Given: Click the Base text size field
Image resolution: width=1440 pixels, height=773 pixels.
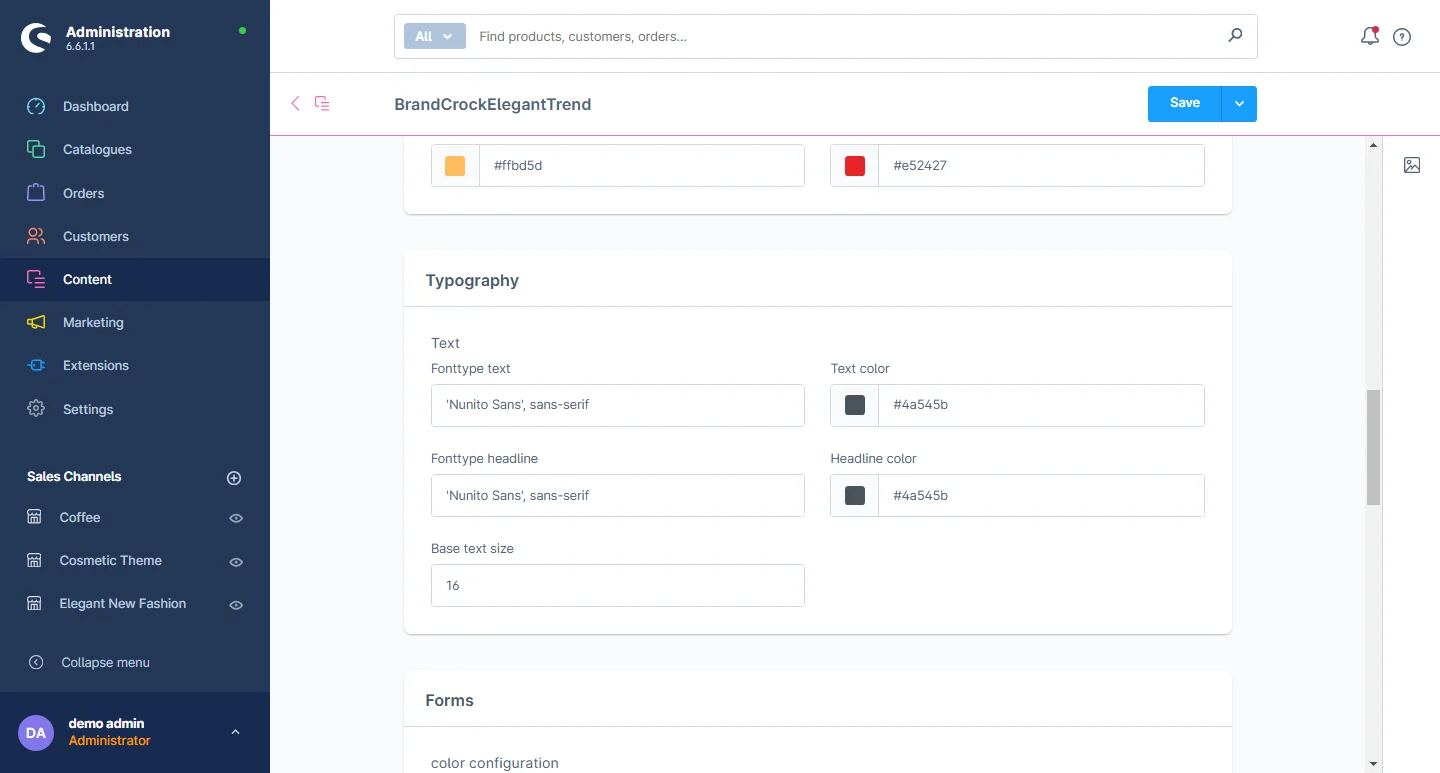Looking at the screenshot, I should pyautogui.click(x=617, y=585).
